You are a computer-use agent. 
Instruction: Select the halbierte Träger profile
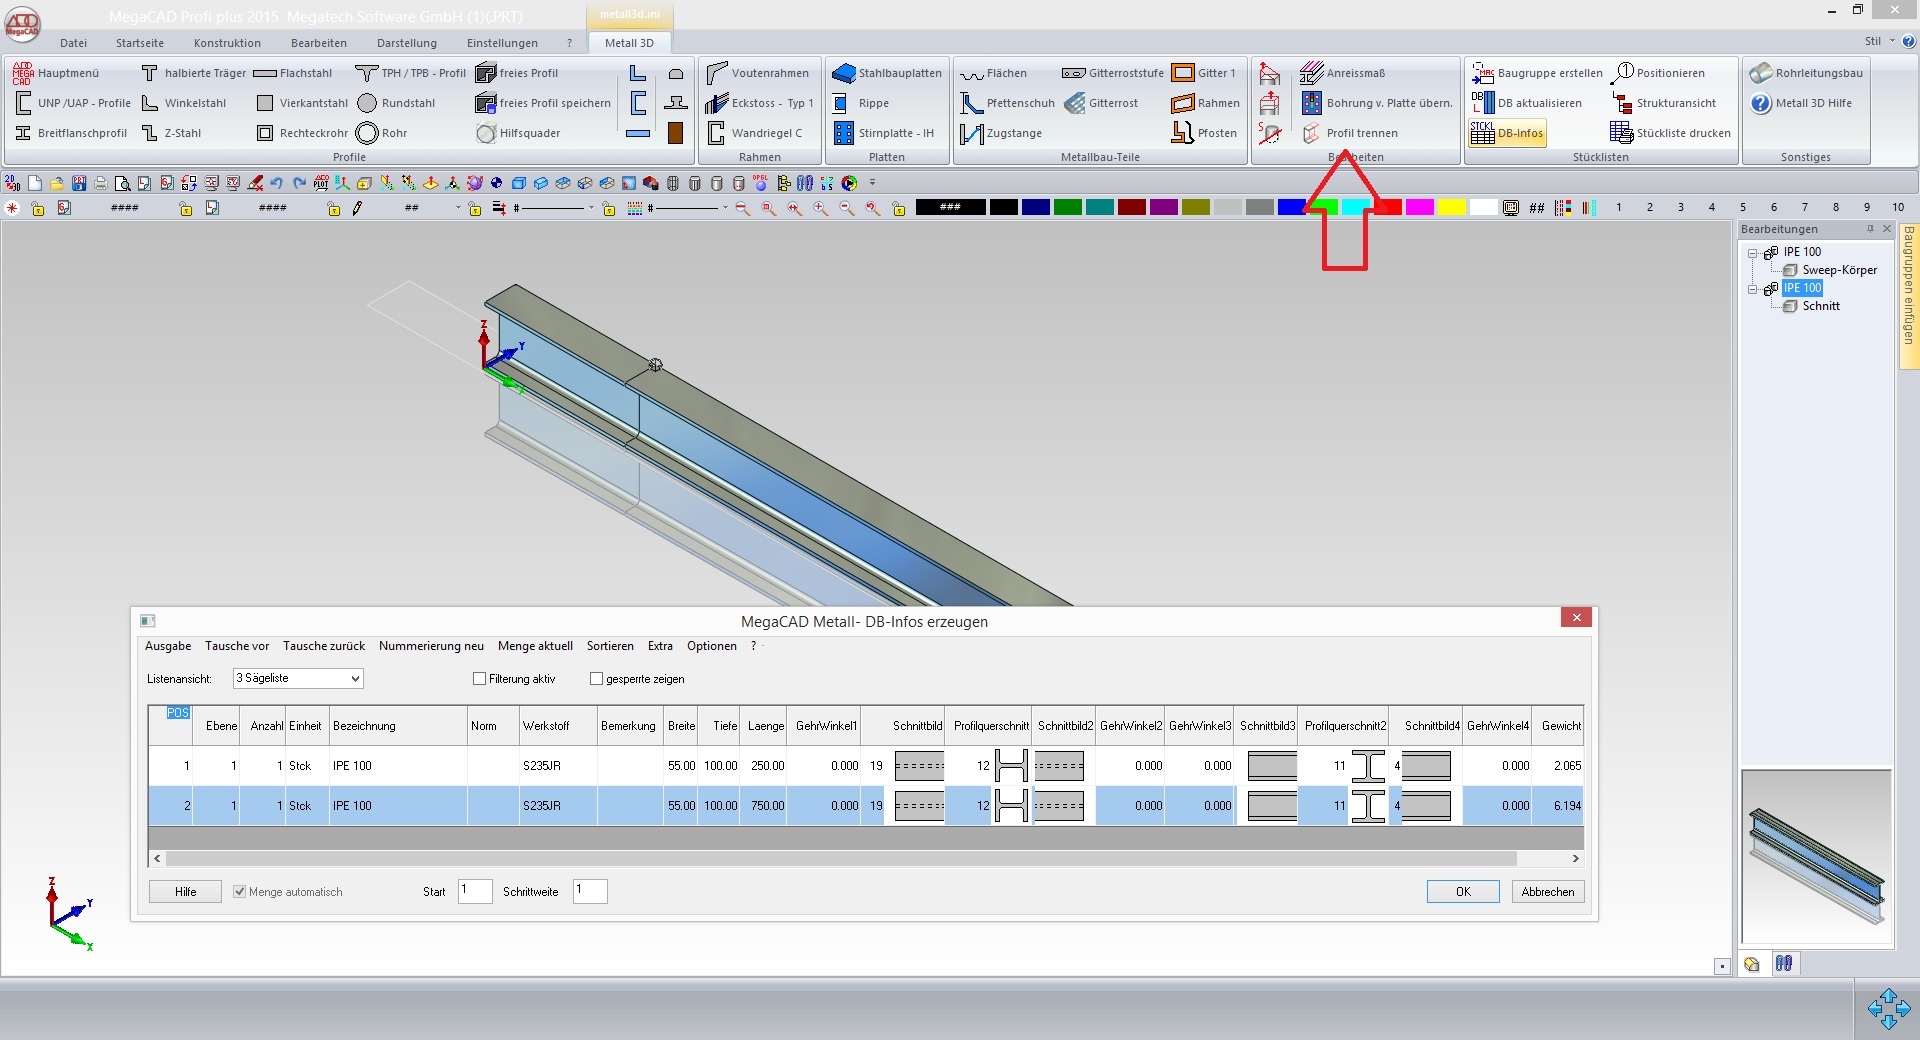pyautogui.click(x=193, y=73)
